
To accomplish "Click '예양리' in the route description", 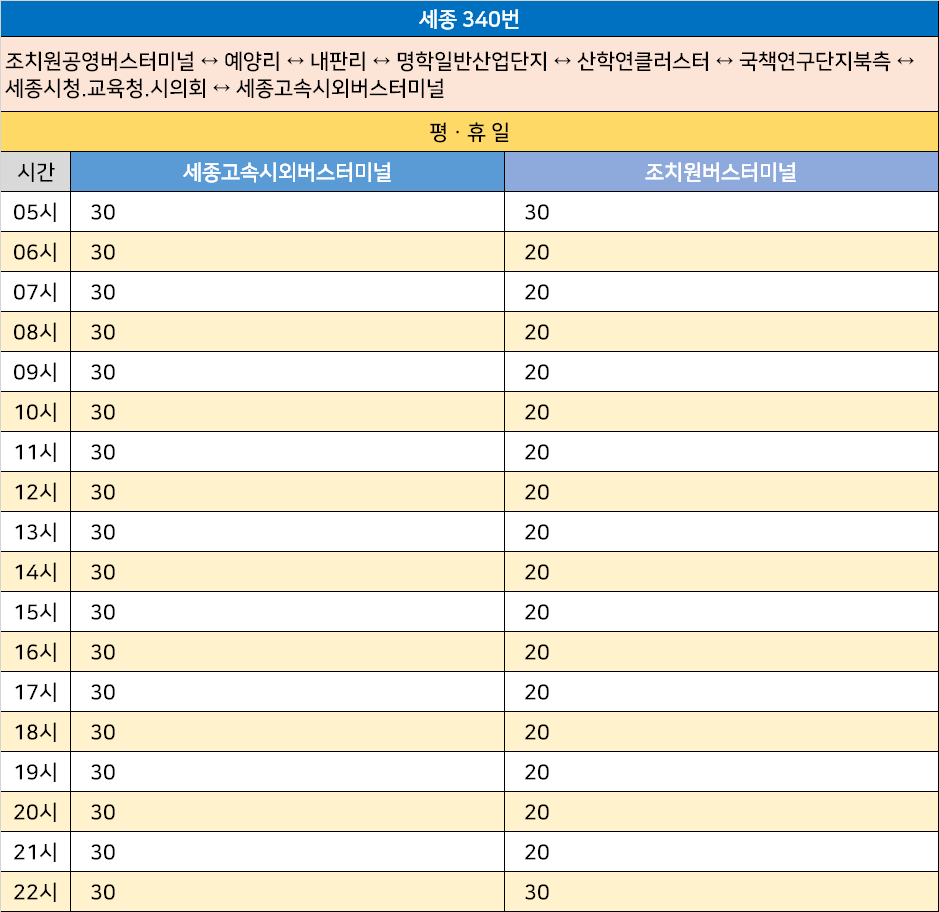I will click(252, 60).
